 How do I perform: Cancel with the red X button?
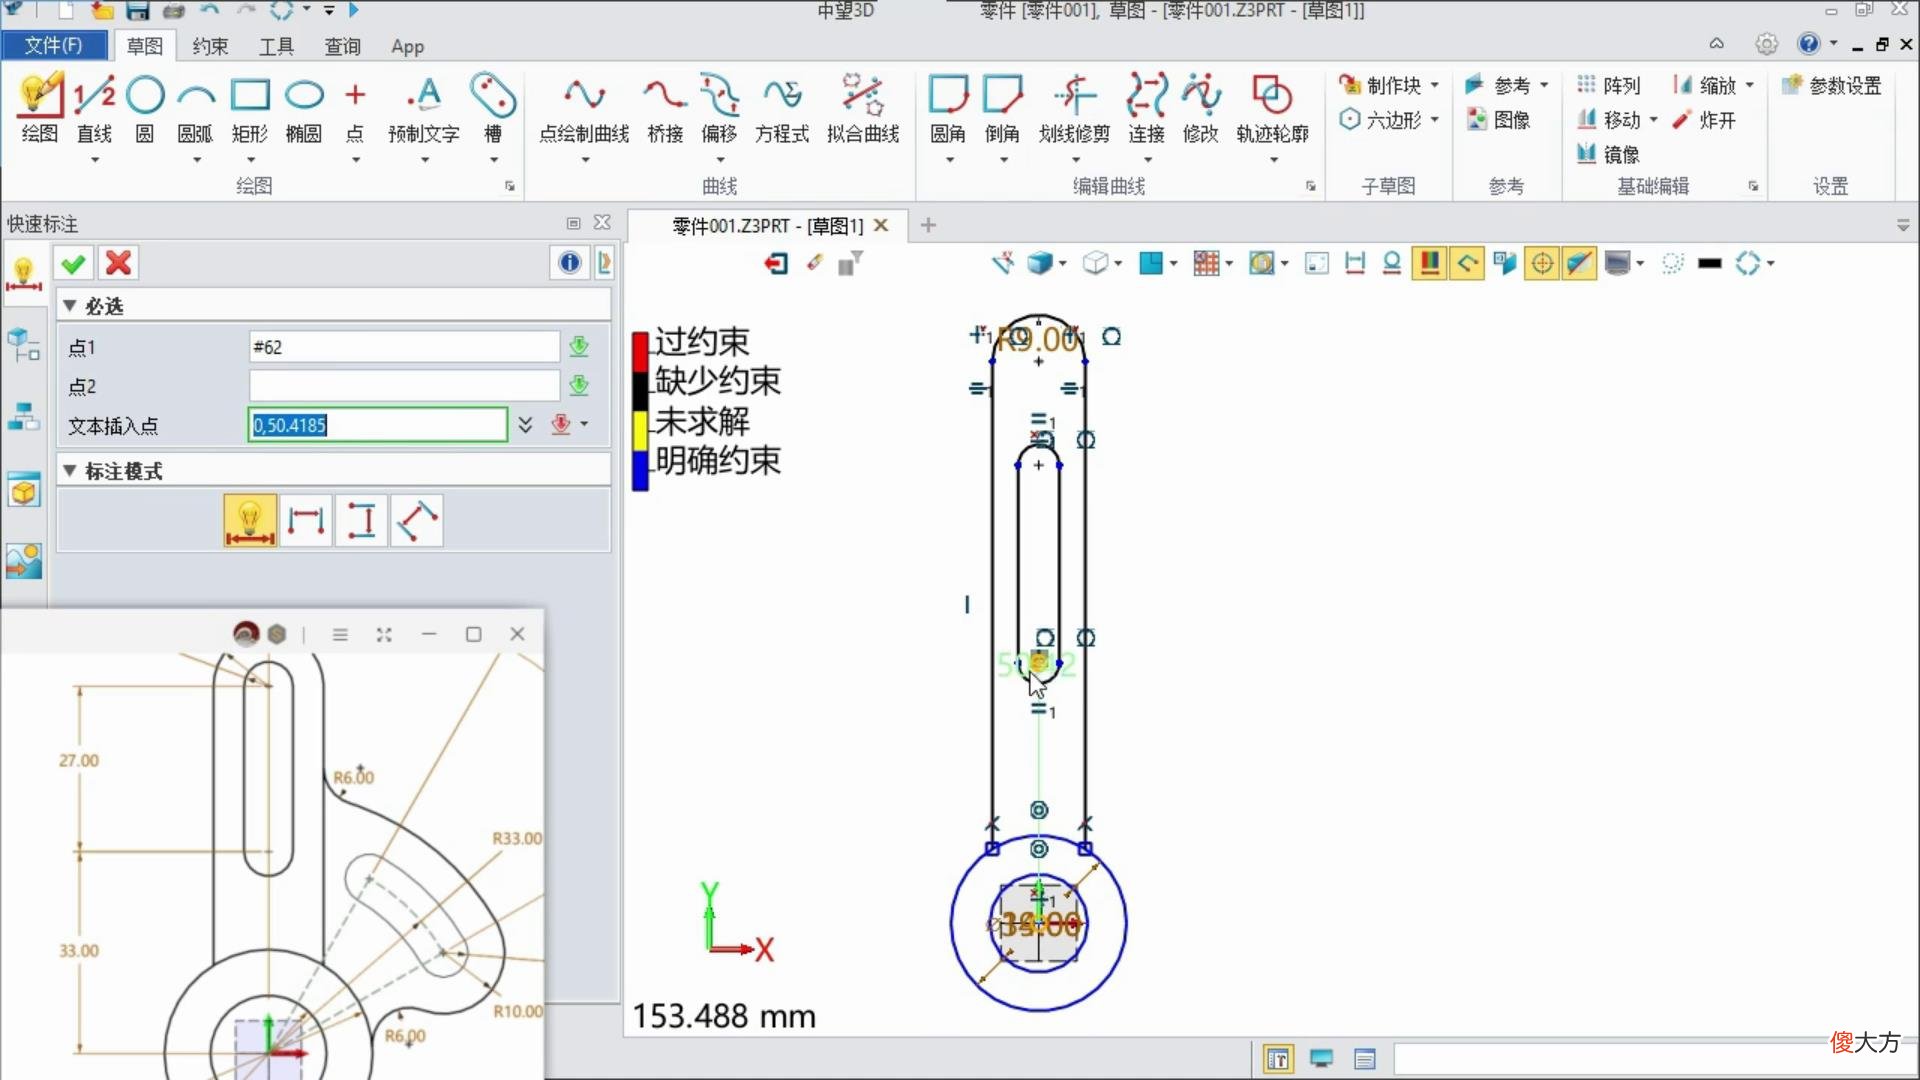click(118, 263)
